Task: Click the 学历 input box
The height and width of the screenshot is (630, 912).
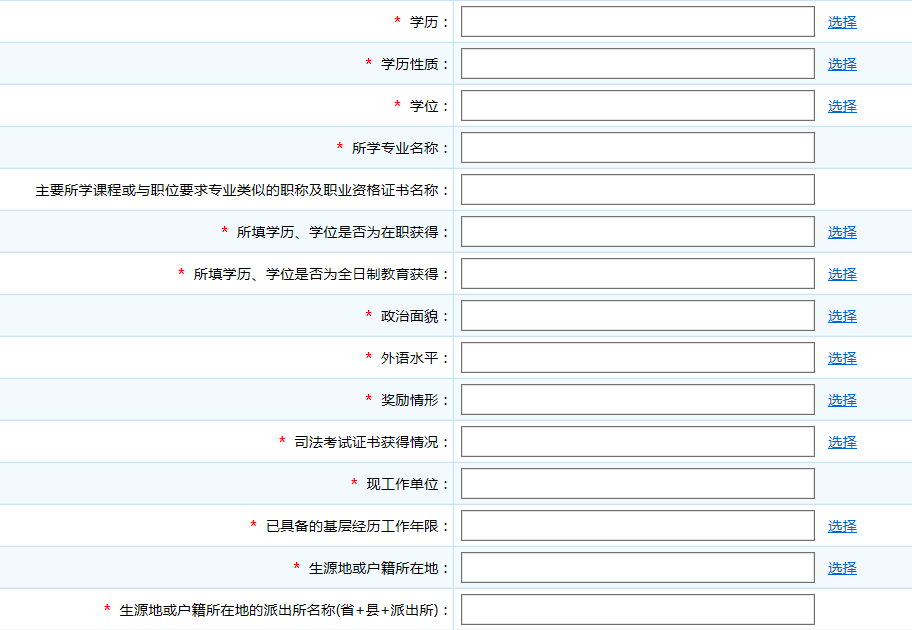Action: [637, 21]
